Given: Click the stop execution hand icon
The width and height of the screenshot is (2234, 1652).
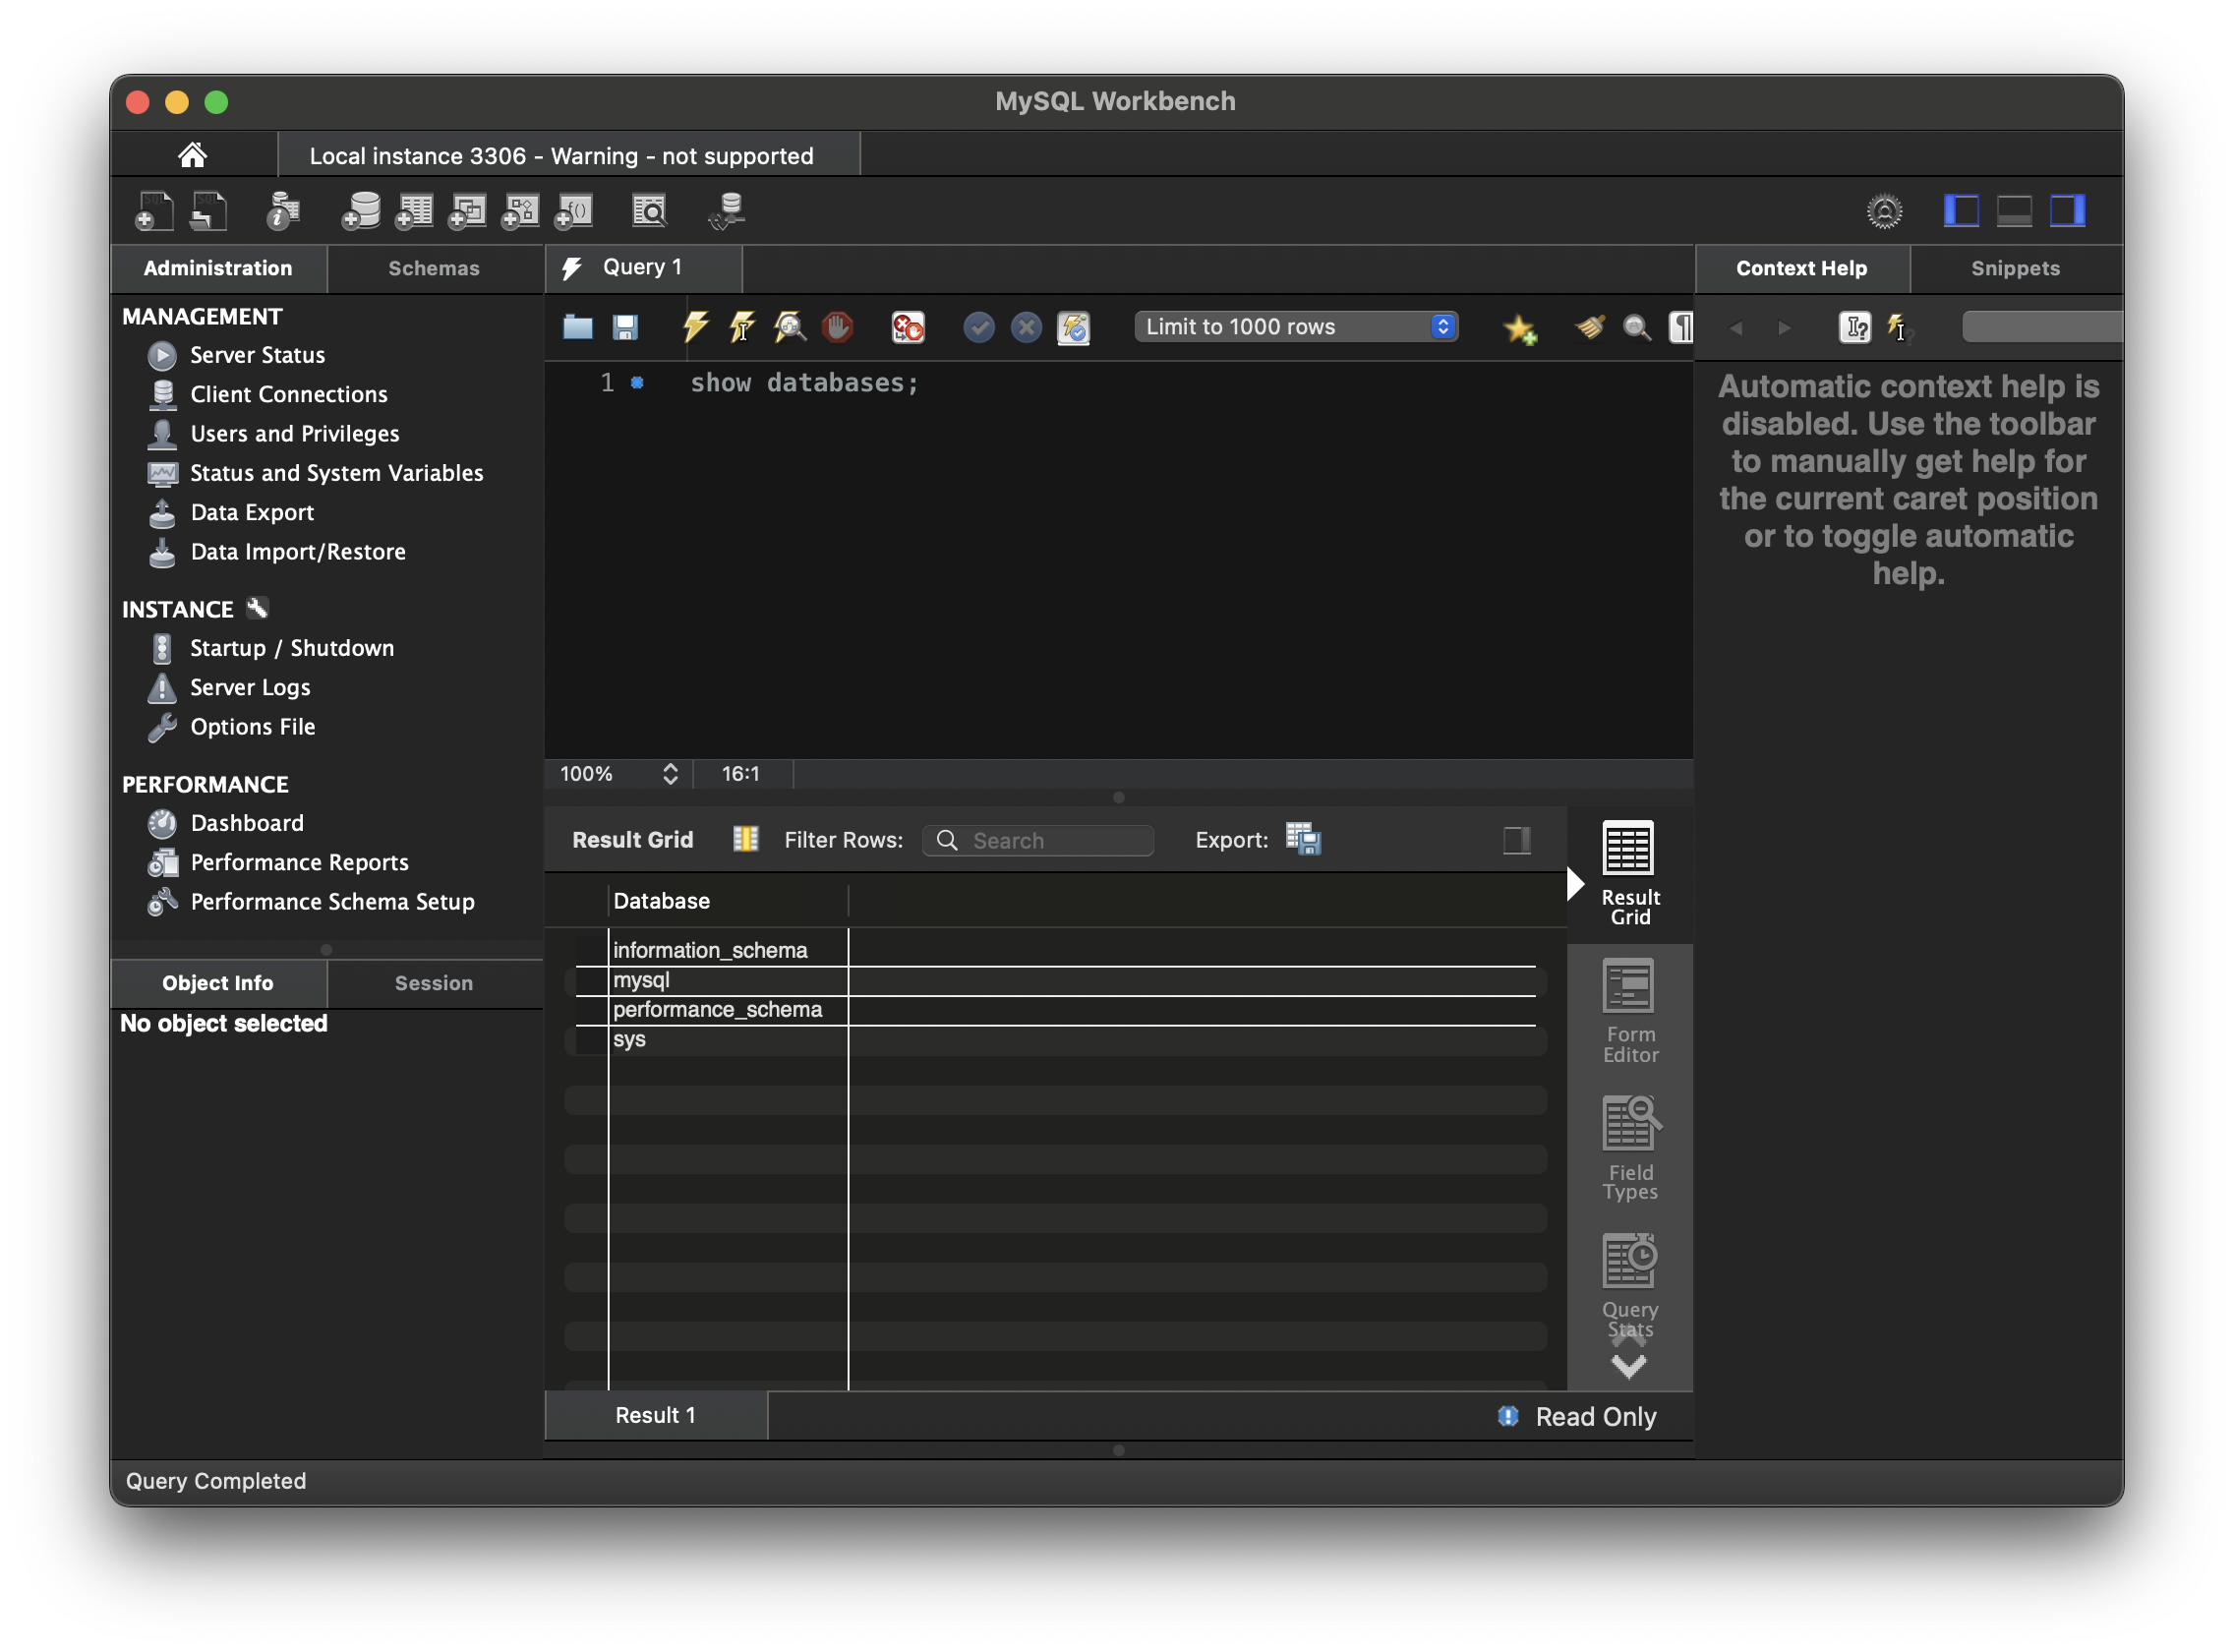Looking at the screenshot, I should point(837,327).
